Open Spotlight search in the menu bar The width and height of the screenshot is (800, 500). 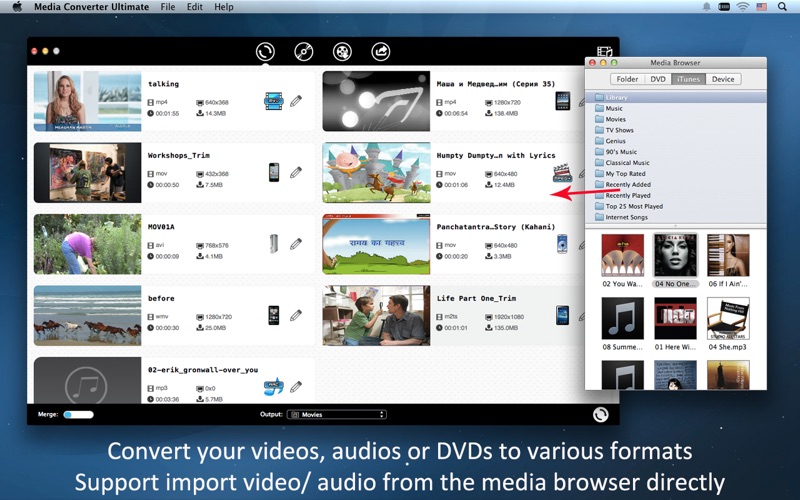click(x=782, y=7)
